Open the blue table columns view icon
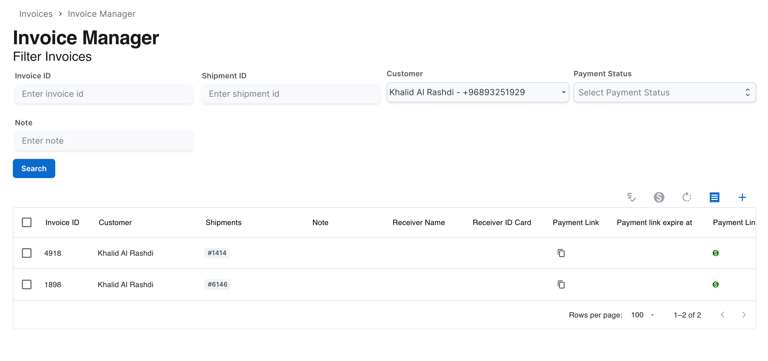 point(715,197)
